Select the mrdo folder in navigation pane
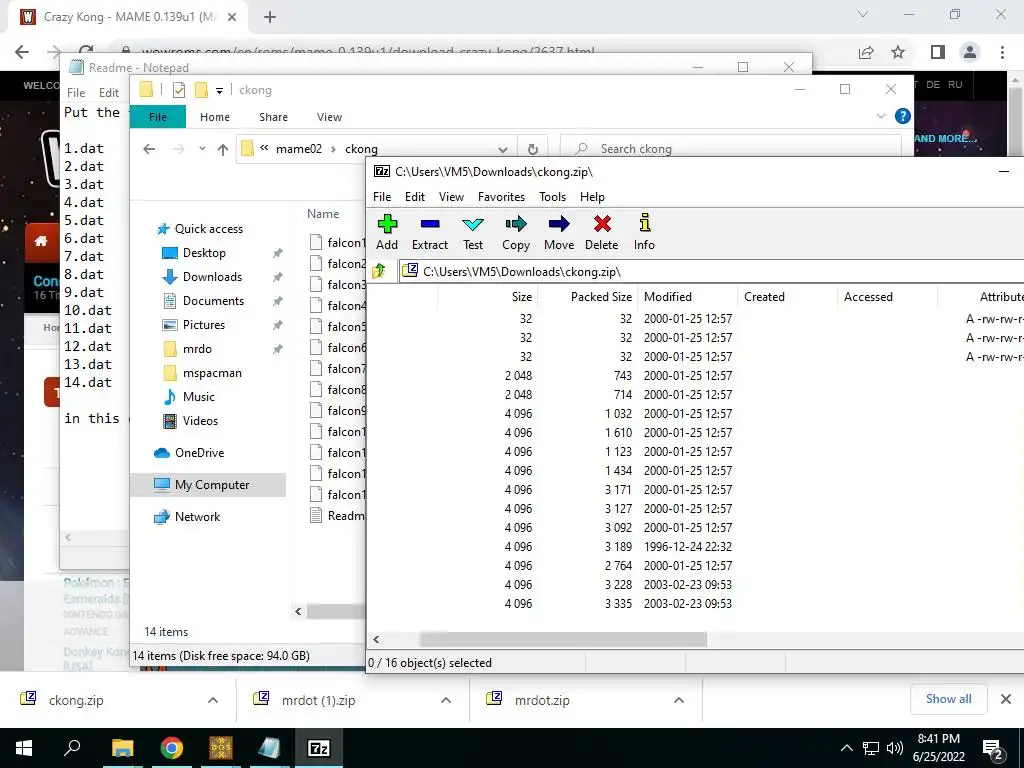1024x768 pixels. (197, 349)
